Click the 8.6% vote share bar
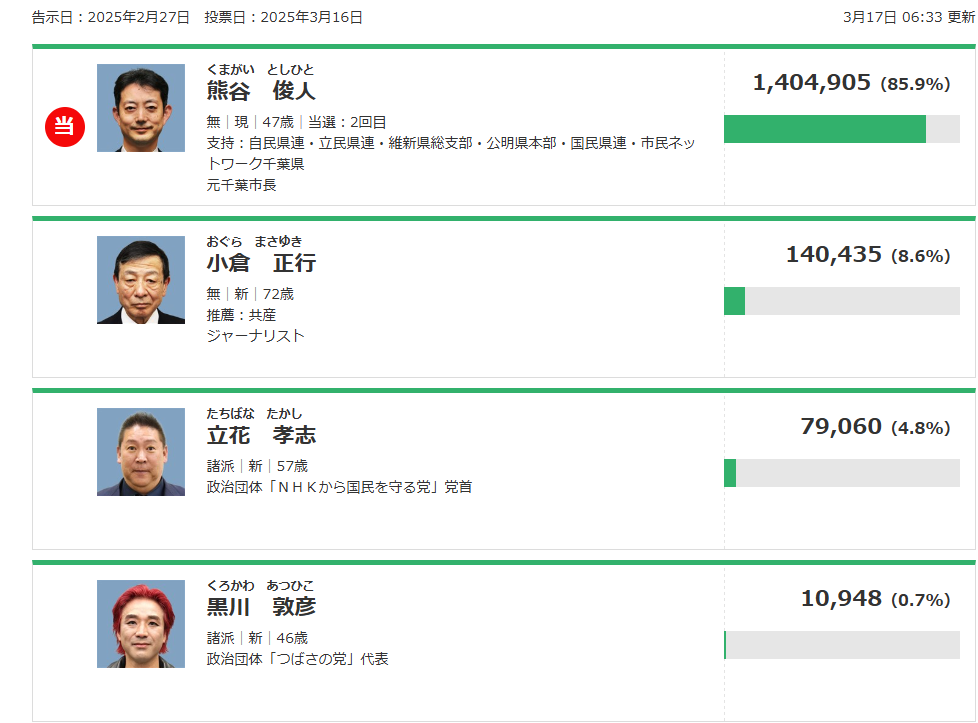The image size is (978, 723). (841, 301)
